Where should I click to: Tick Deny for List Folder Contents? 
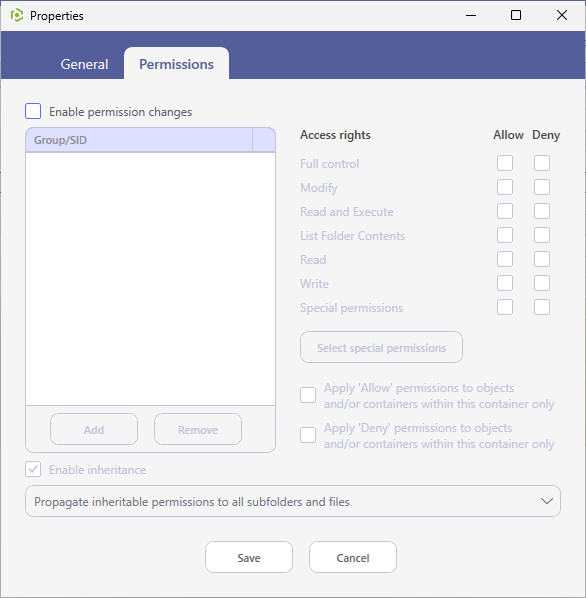pos(542,235)
